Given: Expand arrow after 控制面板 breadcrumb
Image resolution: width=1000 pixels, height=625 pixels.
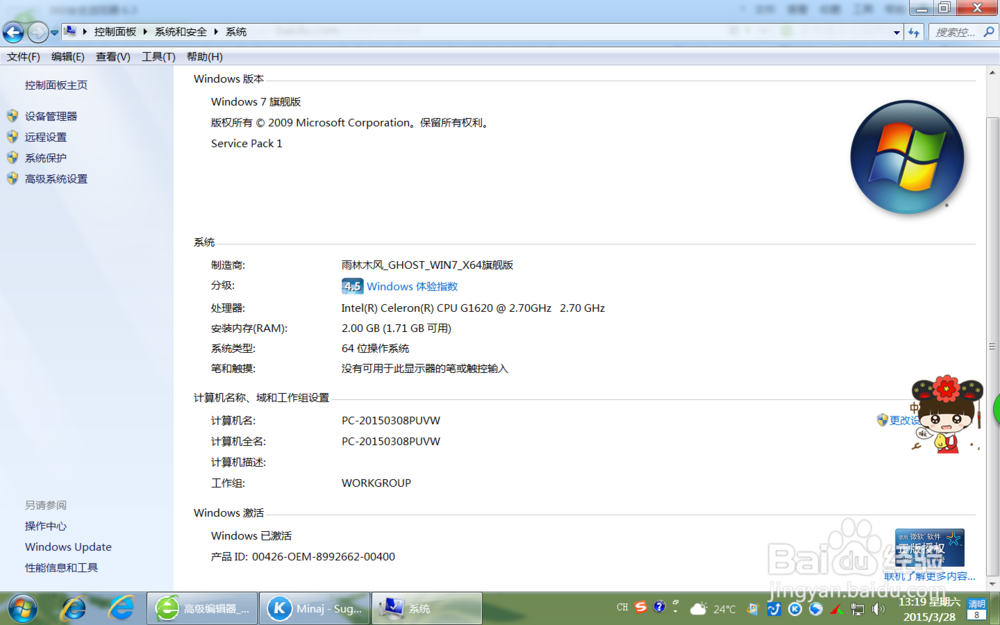Looking at the screenshot, I should (x=145, y=31).
